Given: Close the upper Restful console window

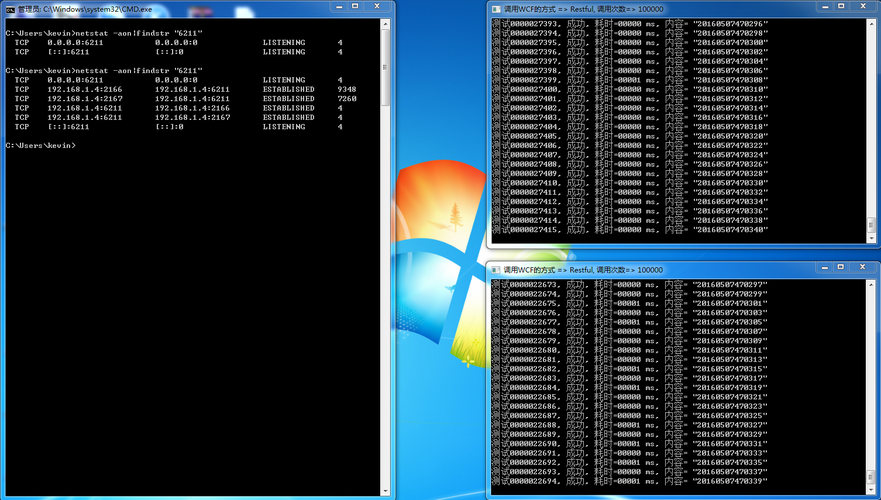Looking at the screenshot, I should tap(861, 7).
